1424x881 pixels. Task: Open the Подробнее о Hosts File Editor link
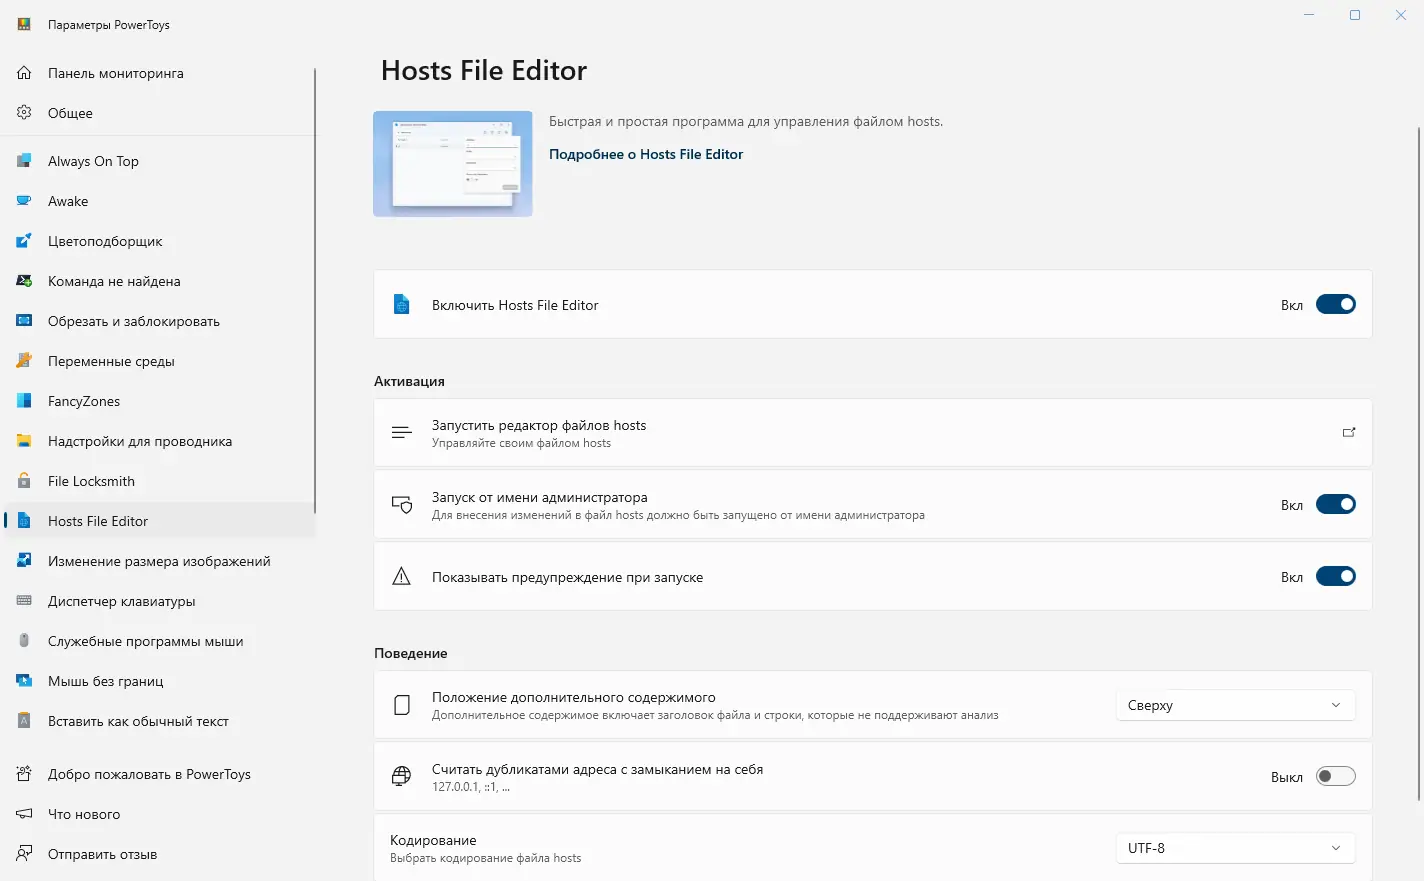[x=646, y=154]
